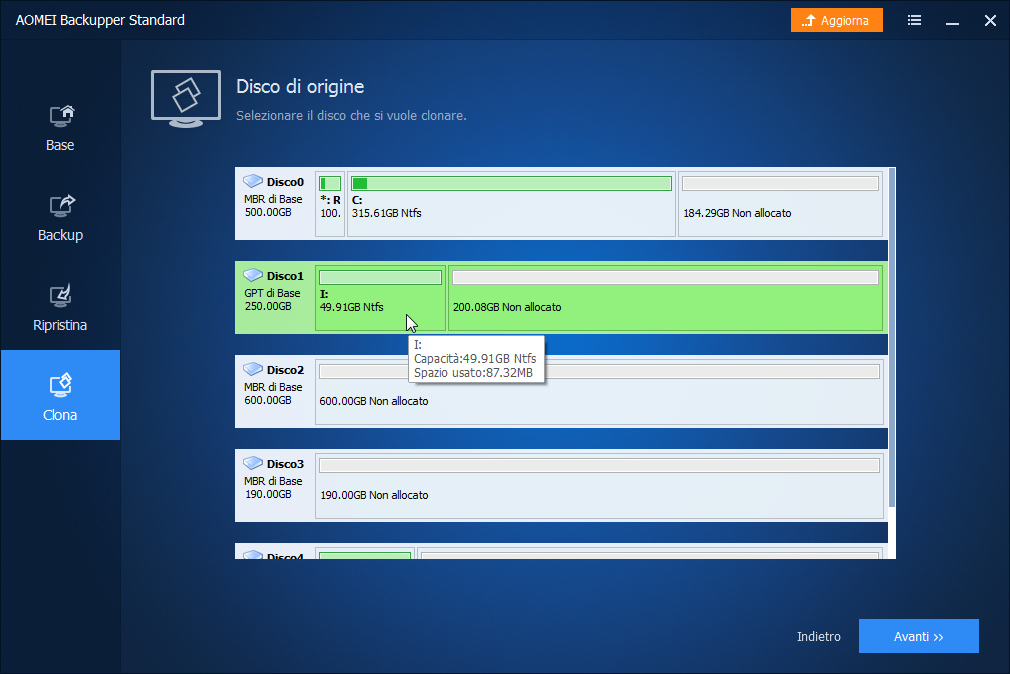
Task: Select Disco3 drive icon
Action: 252,463
